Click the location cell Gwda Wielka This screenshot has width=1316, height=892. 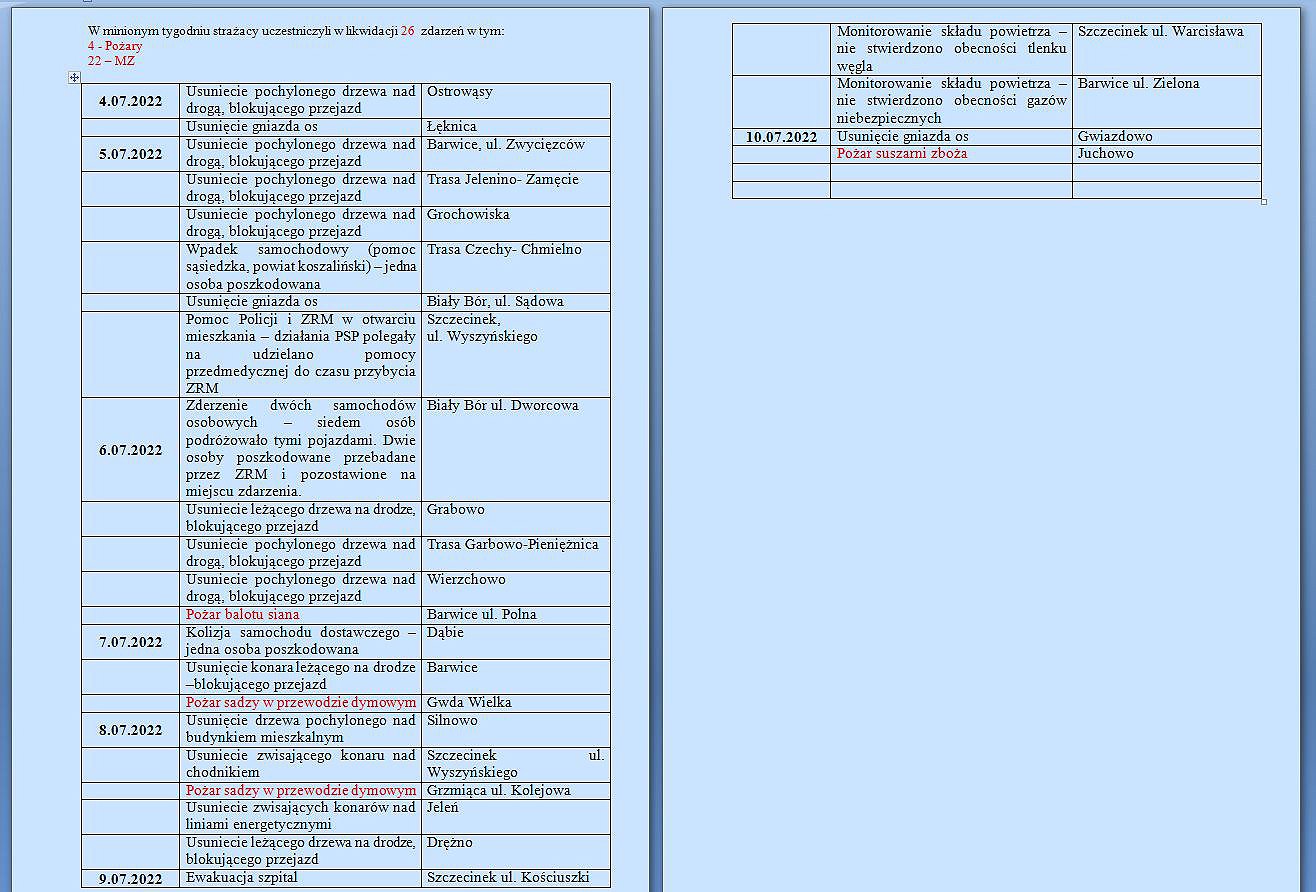(x=515, y=703)
